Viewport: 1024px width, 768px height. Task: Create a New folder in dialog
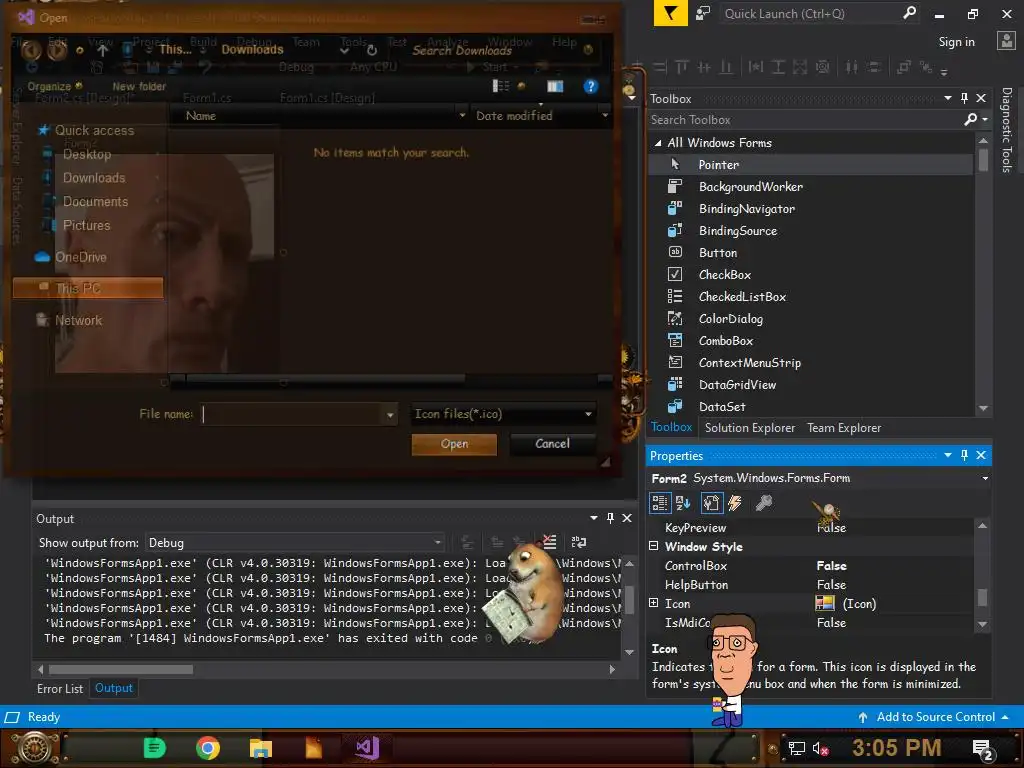(x=139, y=86)
